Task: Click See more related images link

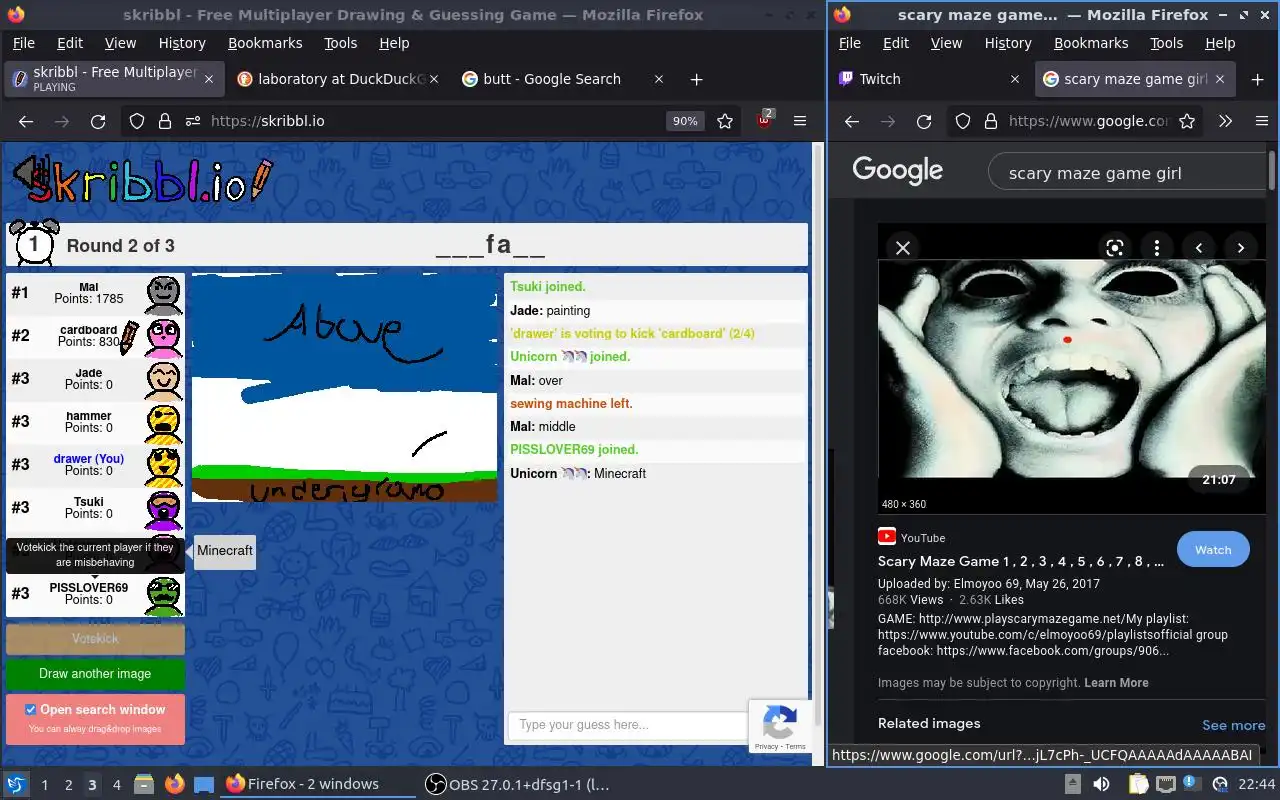Action: tap(1233, 725)
